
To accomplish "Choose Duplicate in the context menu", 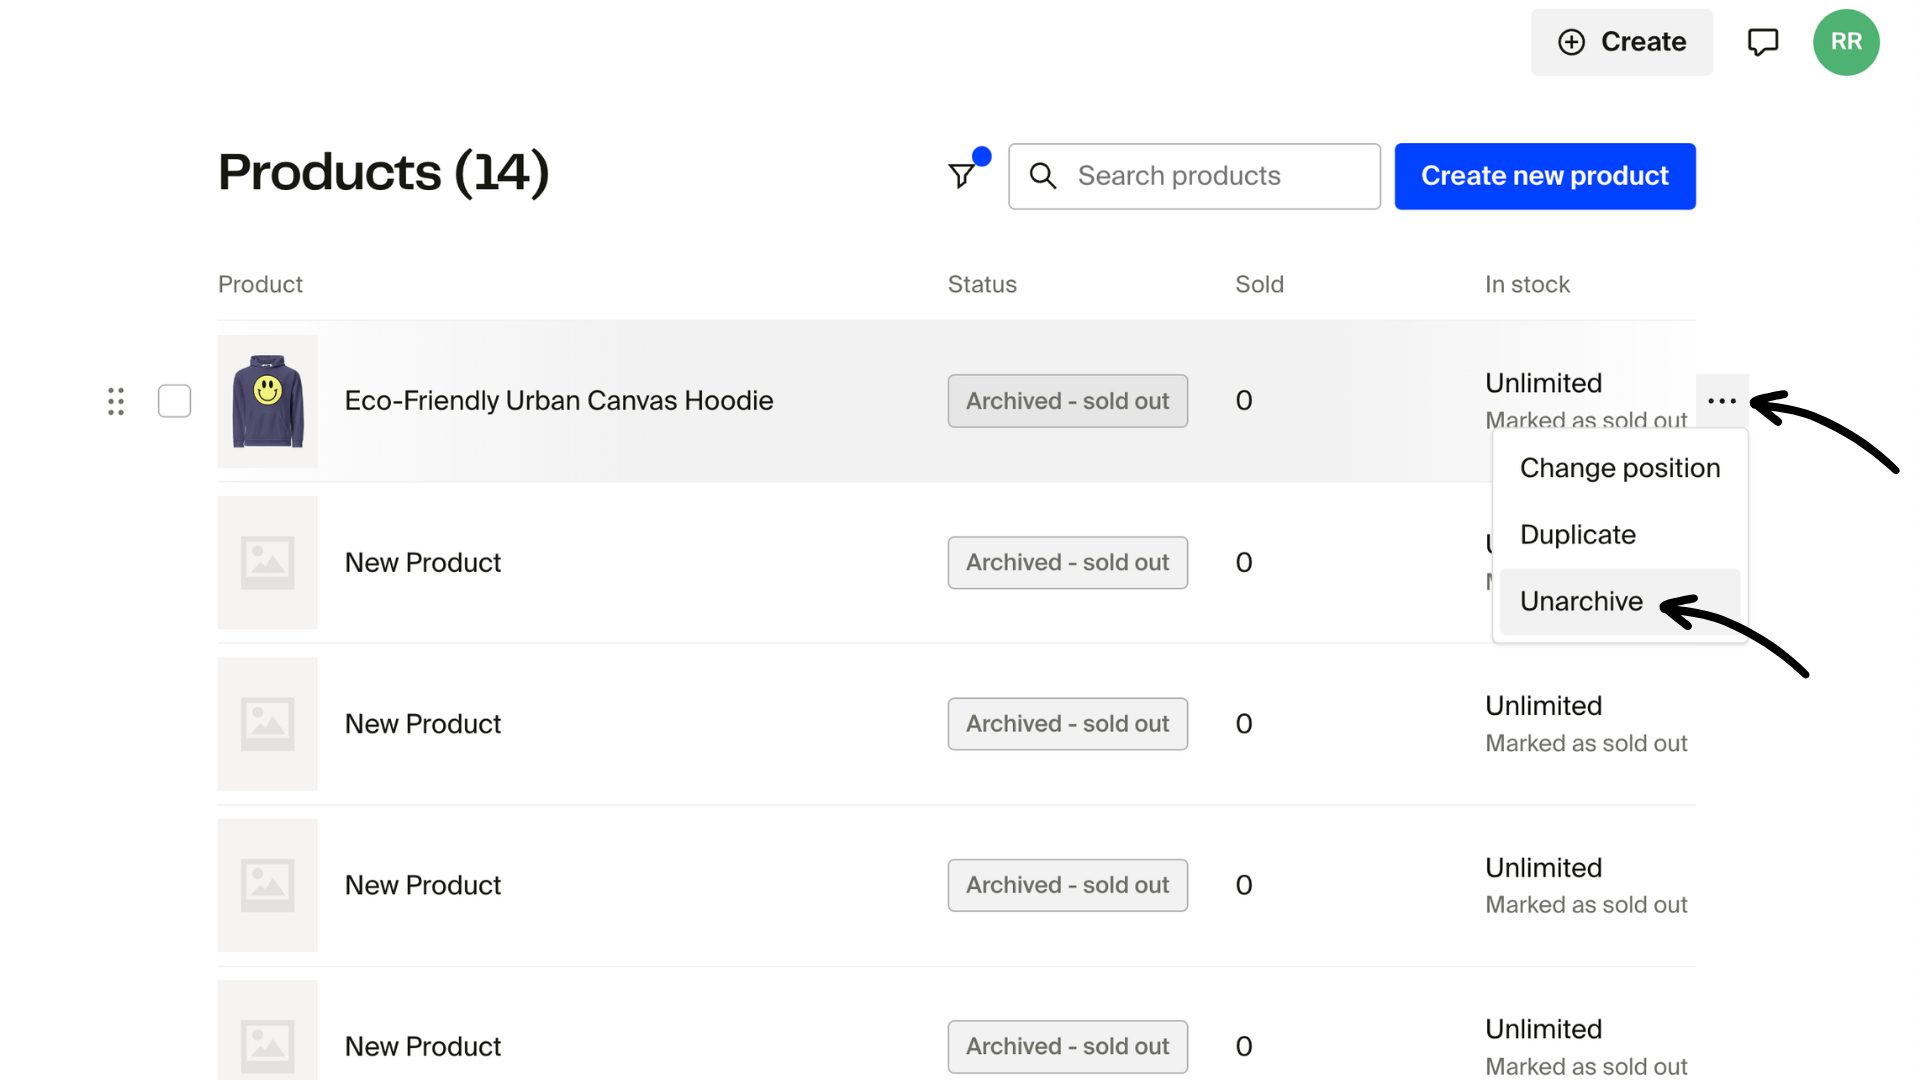I will click(1577, 535).
